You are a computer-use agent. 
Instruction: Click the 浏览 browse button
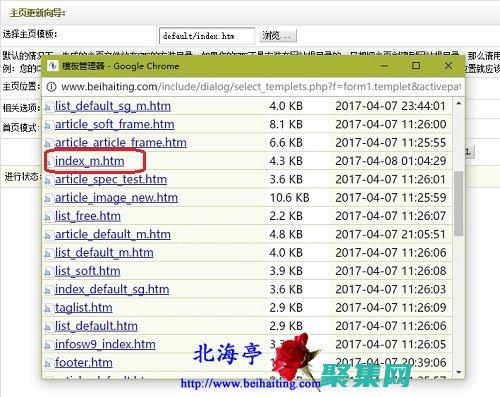(278, 36)
